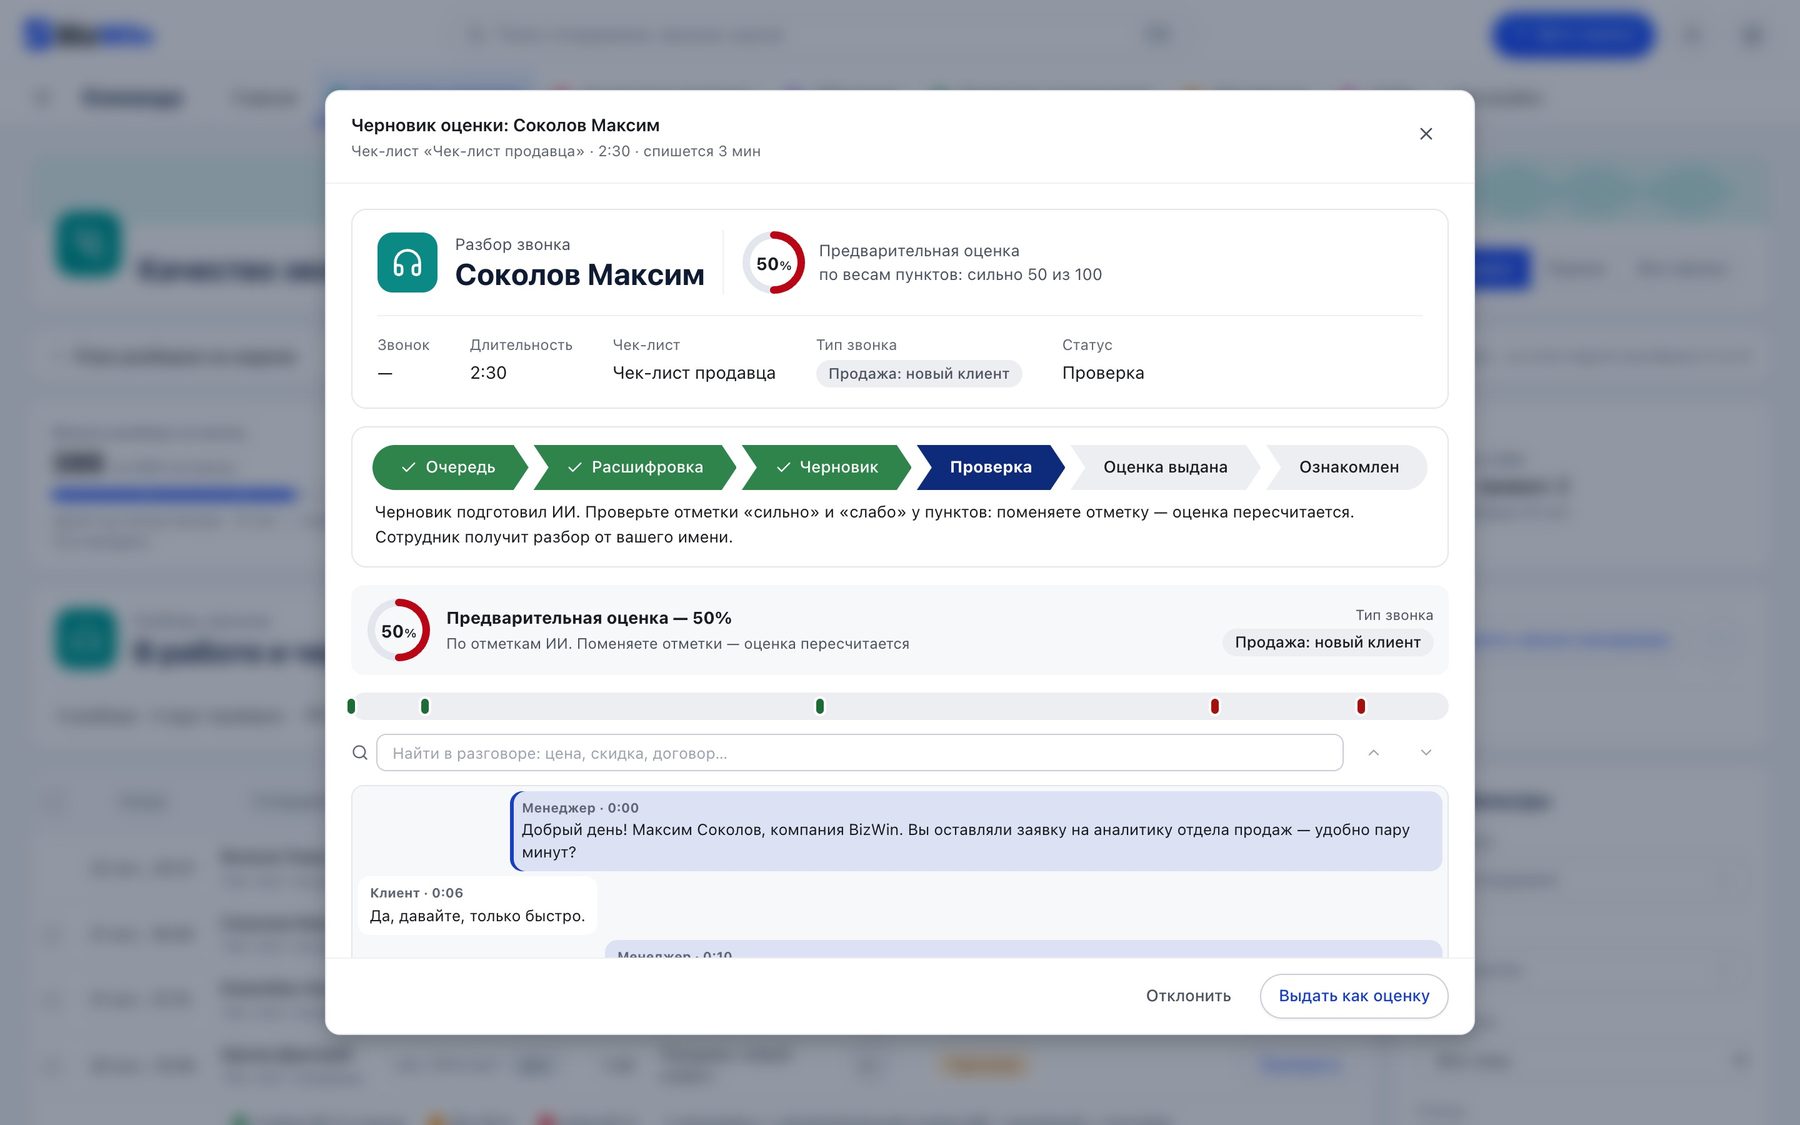
Task: Select the Расшифровка step
Action: [x=635, y=467]
